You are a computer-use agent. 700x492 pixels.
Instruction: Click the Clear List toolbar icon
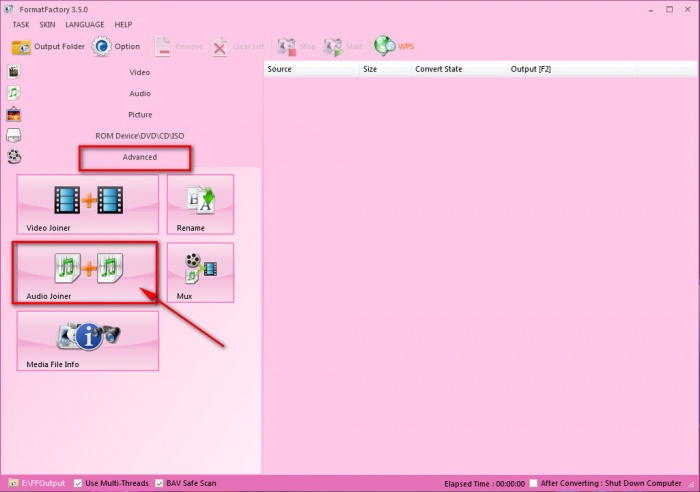click(219, 46)
